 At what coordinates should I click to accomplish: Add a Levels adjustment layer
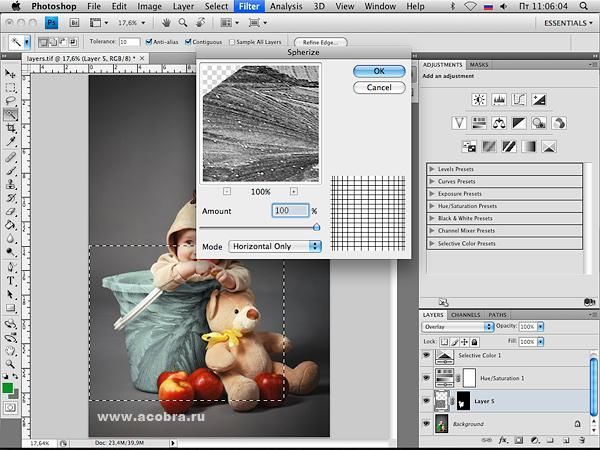[499, 99]
